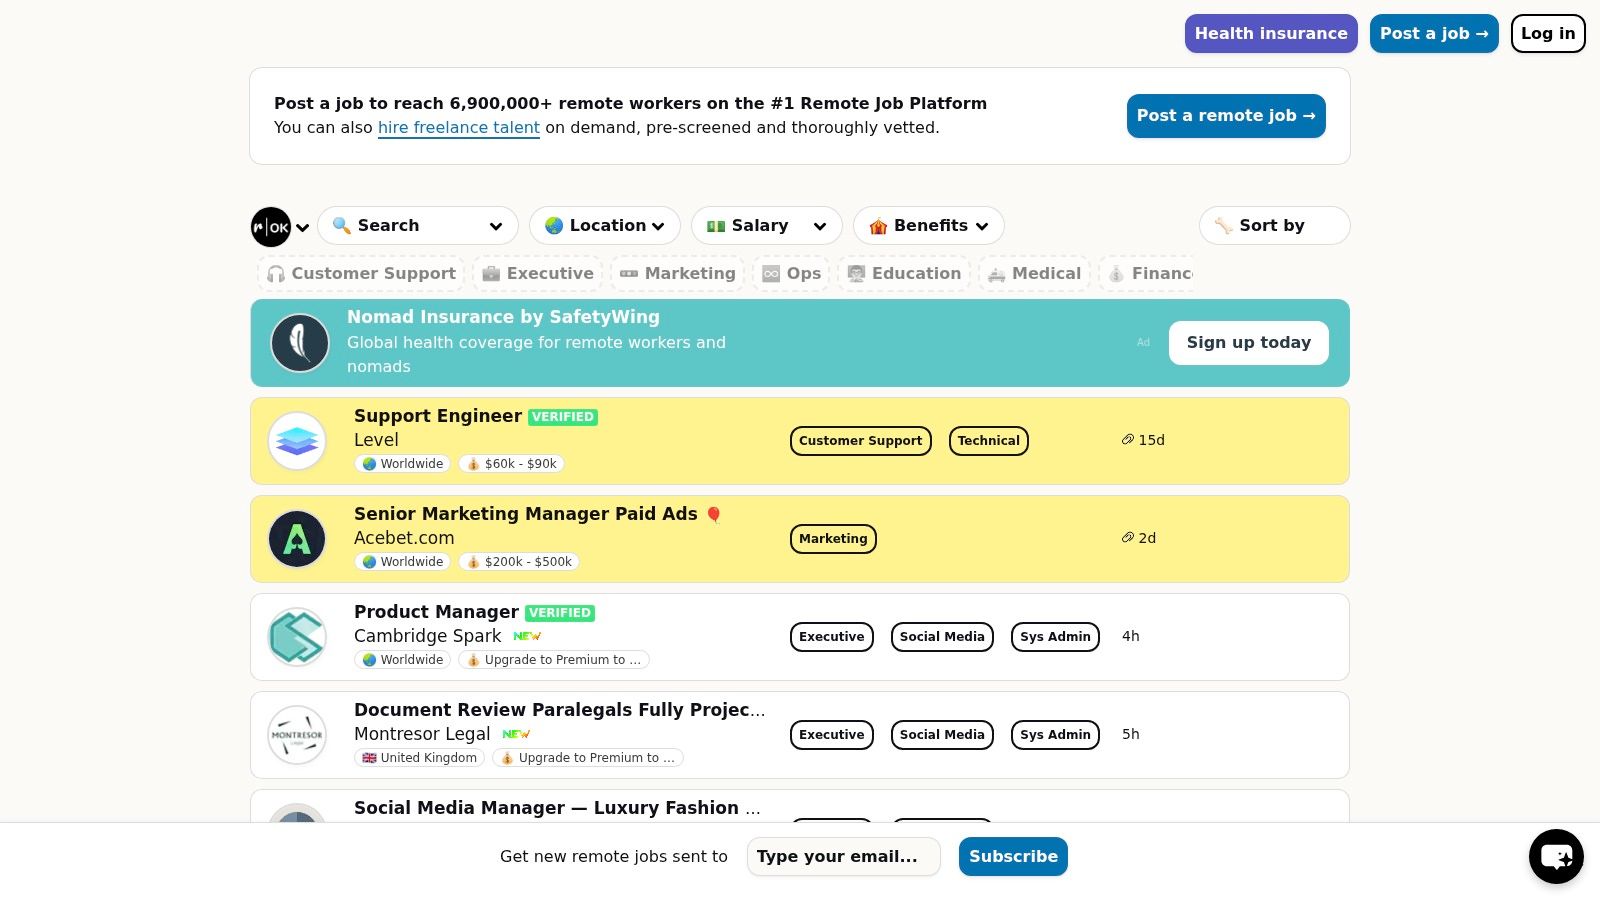Click the Health insurance button
Viewport: 1600px width, 900px height.
[1271, 34]
